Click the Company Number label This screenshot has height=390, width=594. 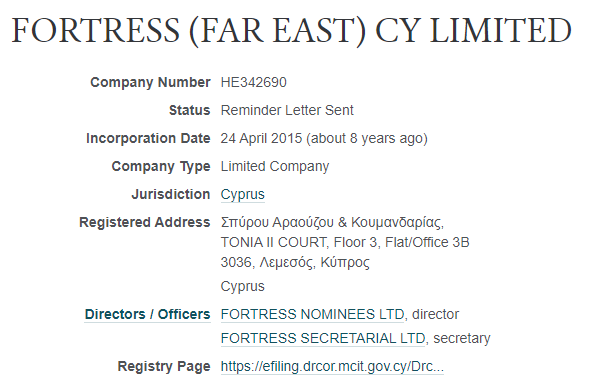coord(150,82)
